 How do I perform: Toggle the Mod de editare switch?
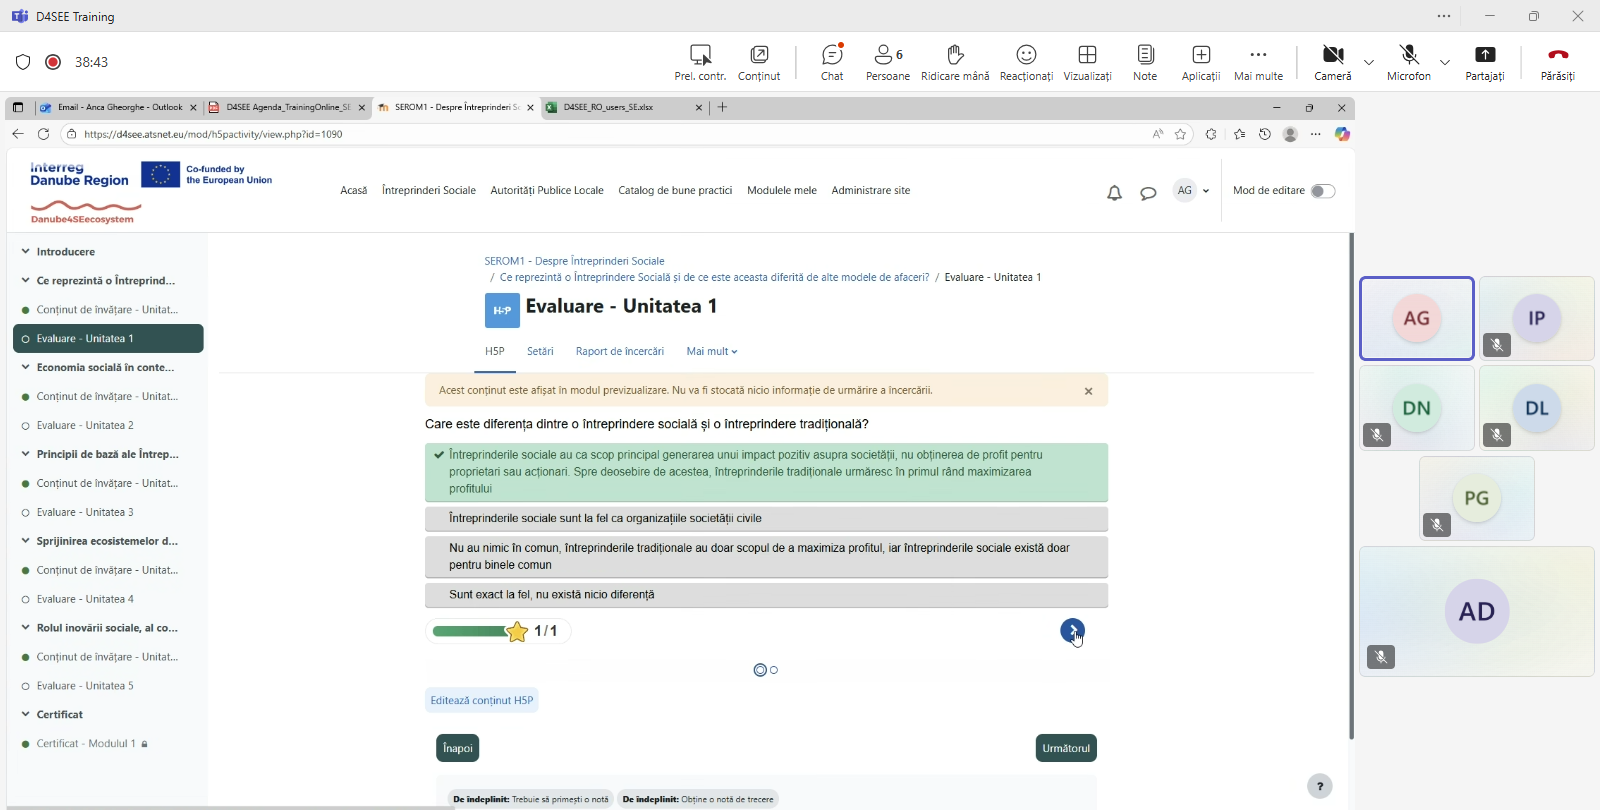(x=1322, y=191)
